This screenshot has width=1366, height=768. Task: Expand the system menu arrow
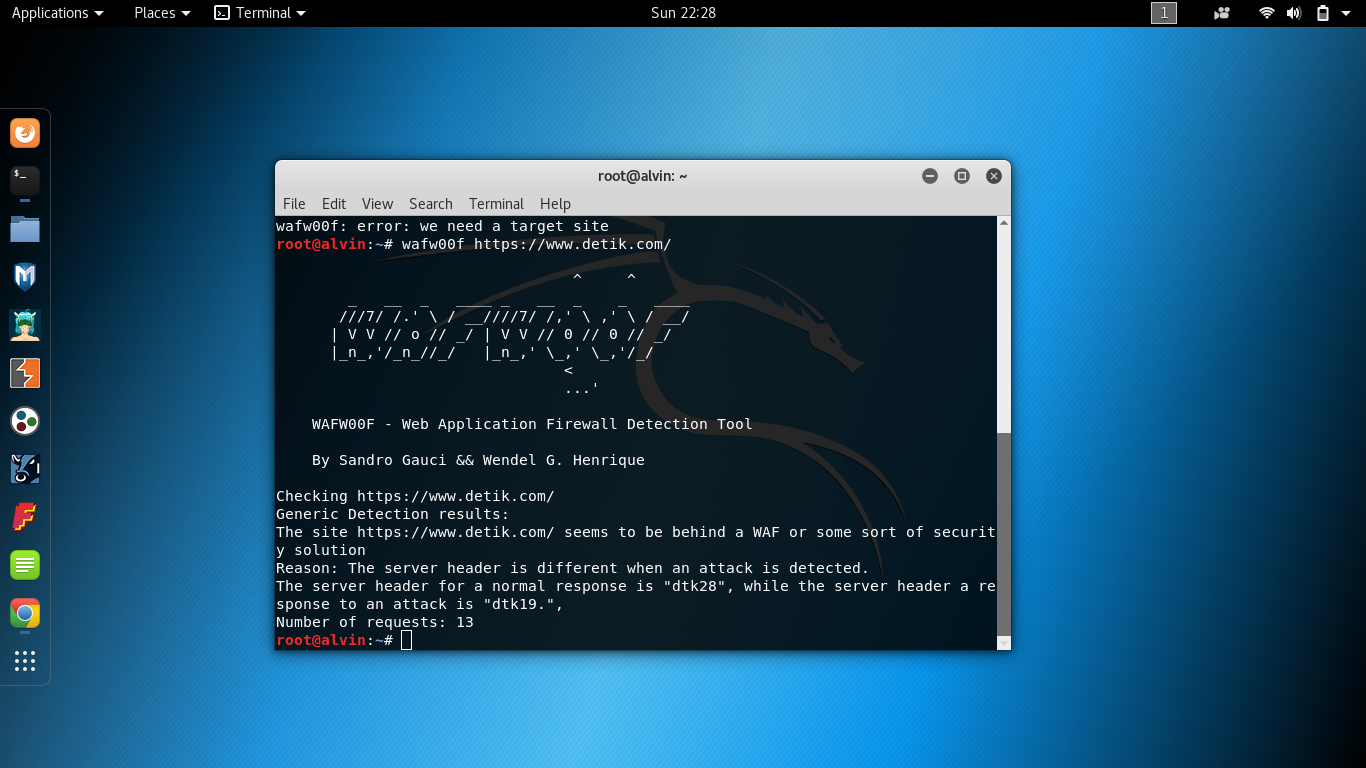pyautogui.click(x=1347, y=13)
